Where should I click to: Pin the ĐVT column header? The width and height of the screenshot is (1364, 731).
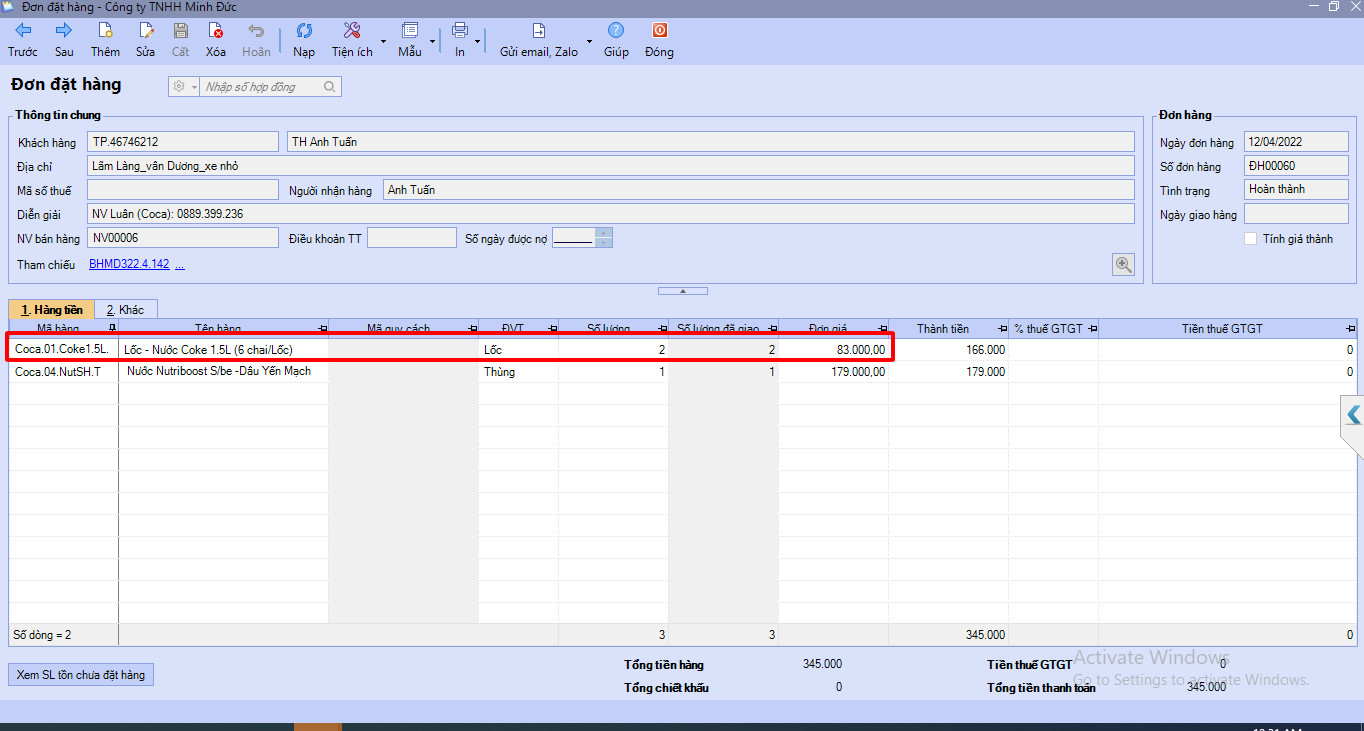552,329
